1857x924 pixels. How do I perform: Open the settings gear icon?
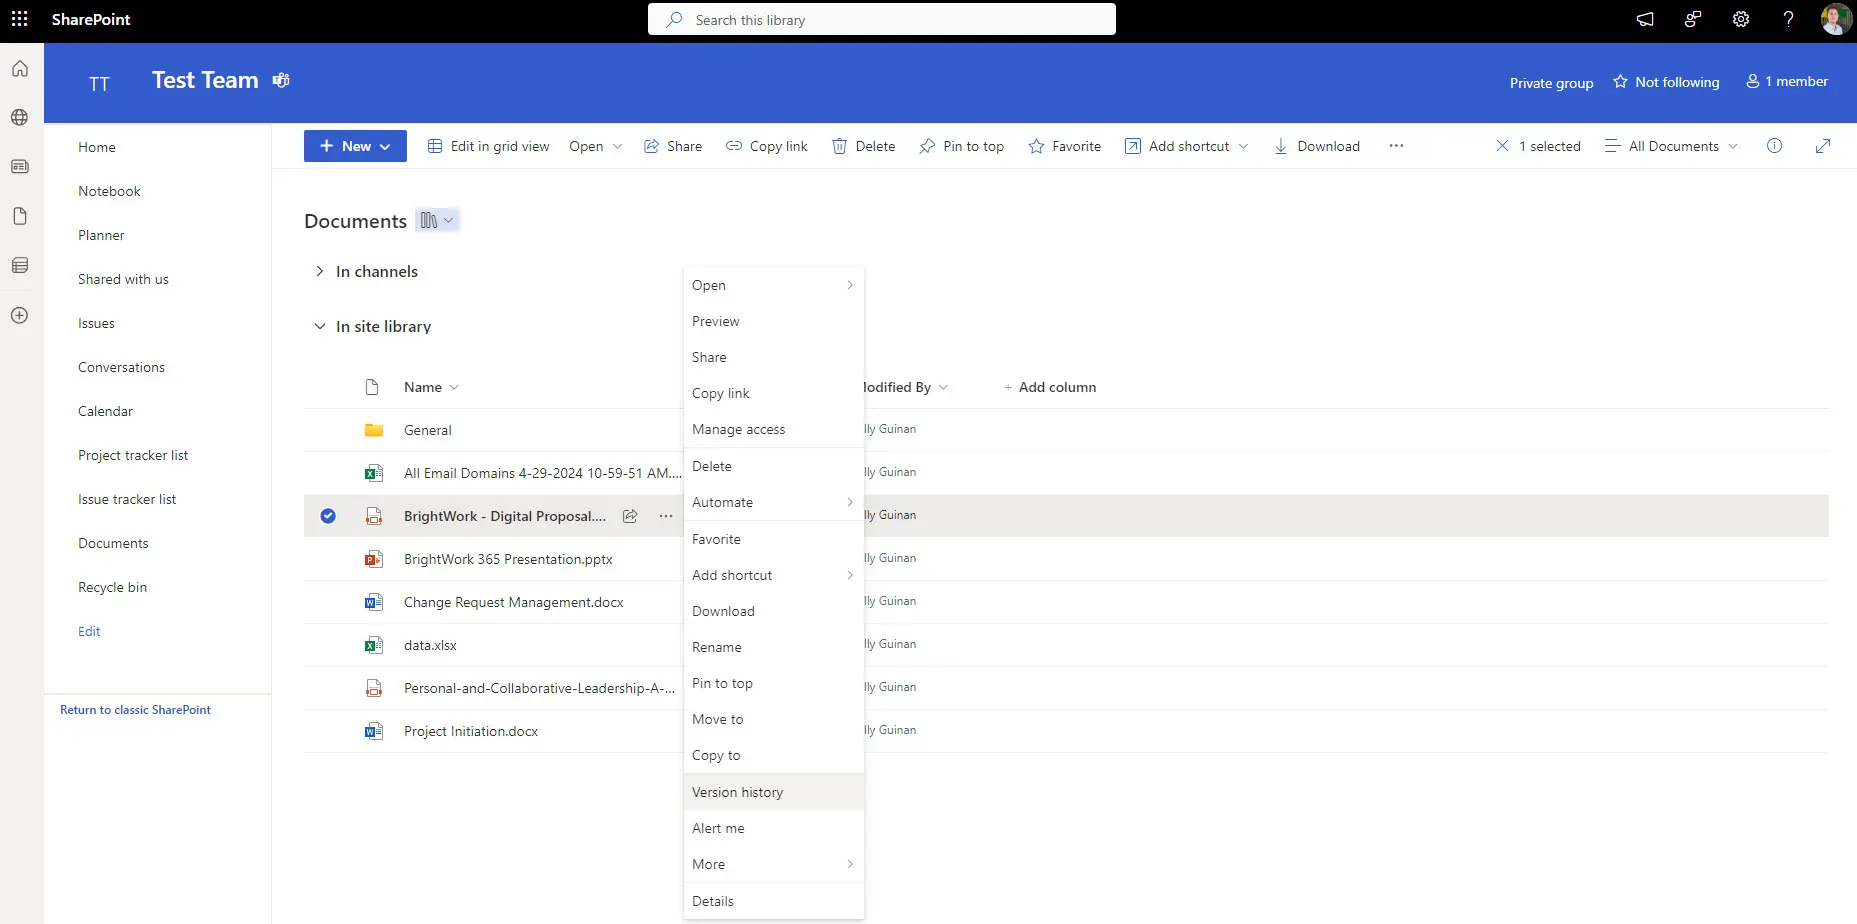(1740, 19)
